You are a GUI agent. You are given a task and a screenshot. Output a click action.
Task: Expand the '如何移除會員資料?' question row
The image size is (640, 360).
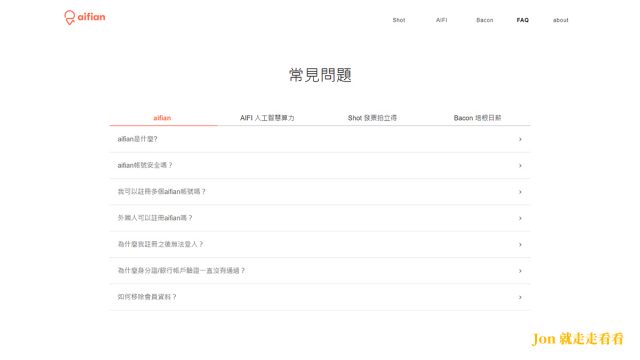320,297
